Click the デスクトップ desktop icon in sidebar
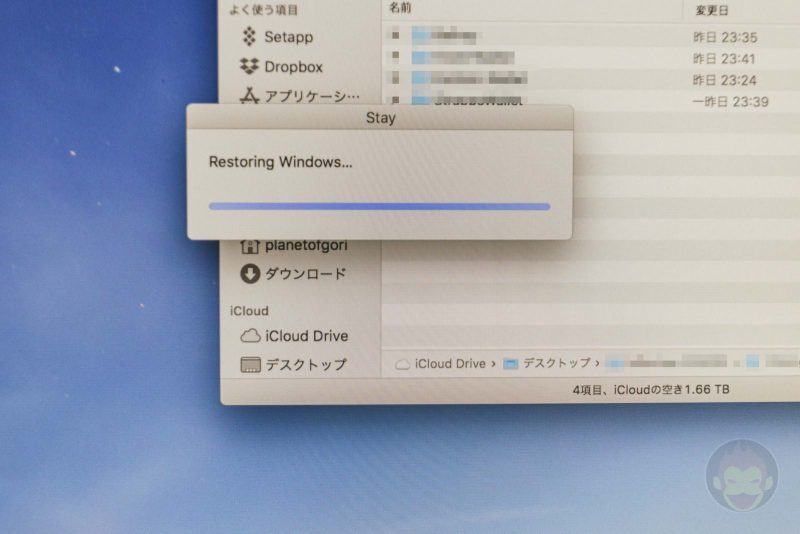The width and height of the screenshot is (800, 534). [251, 365]
